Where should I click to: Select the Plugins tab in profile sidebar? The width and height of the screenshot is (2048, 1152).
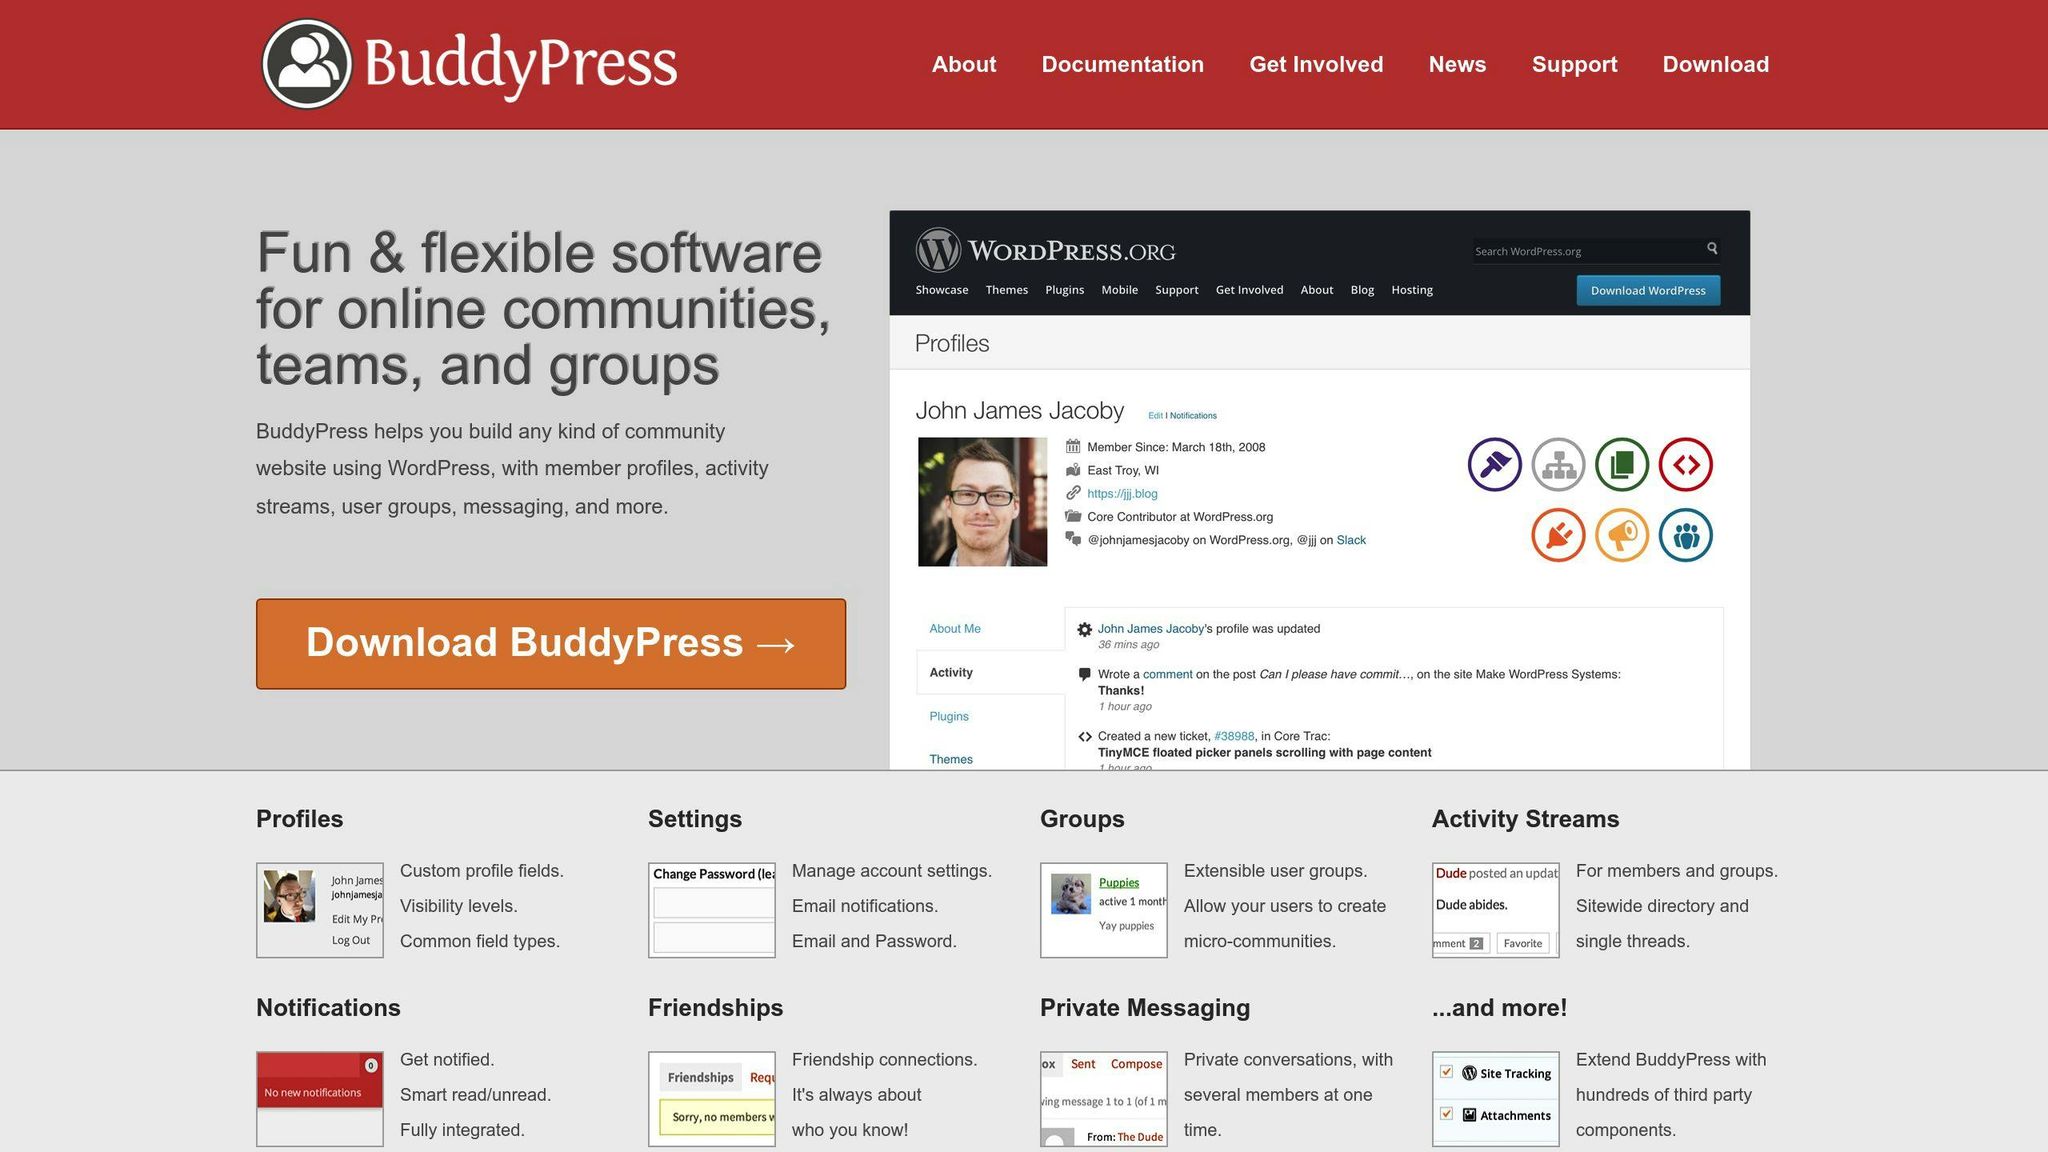click(949, 716)
